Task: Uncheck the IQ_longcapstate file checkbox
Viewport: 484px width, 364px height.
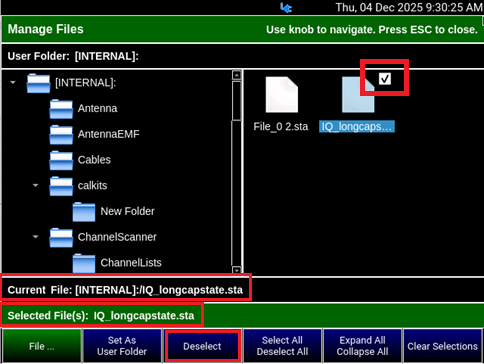Action: pos(385,79)
